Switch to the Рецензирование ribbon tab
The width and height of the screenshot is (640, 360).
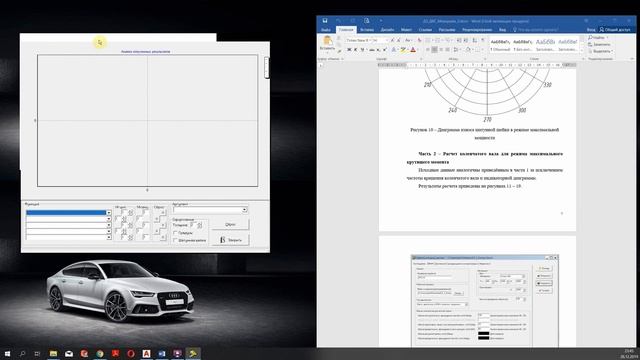[x=477, y=30]
